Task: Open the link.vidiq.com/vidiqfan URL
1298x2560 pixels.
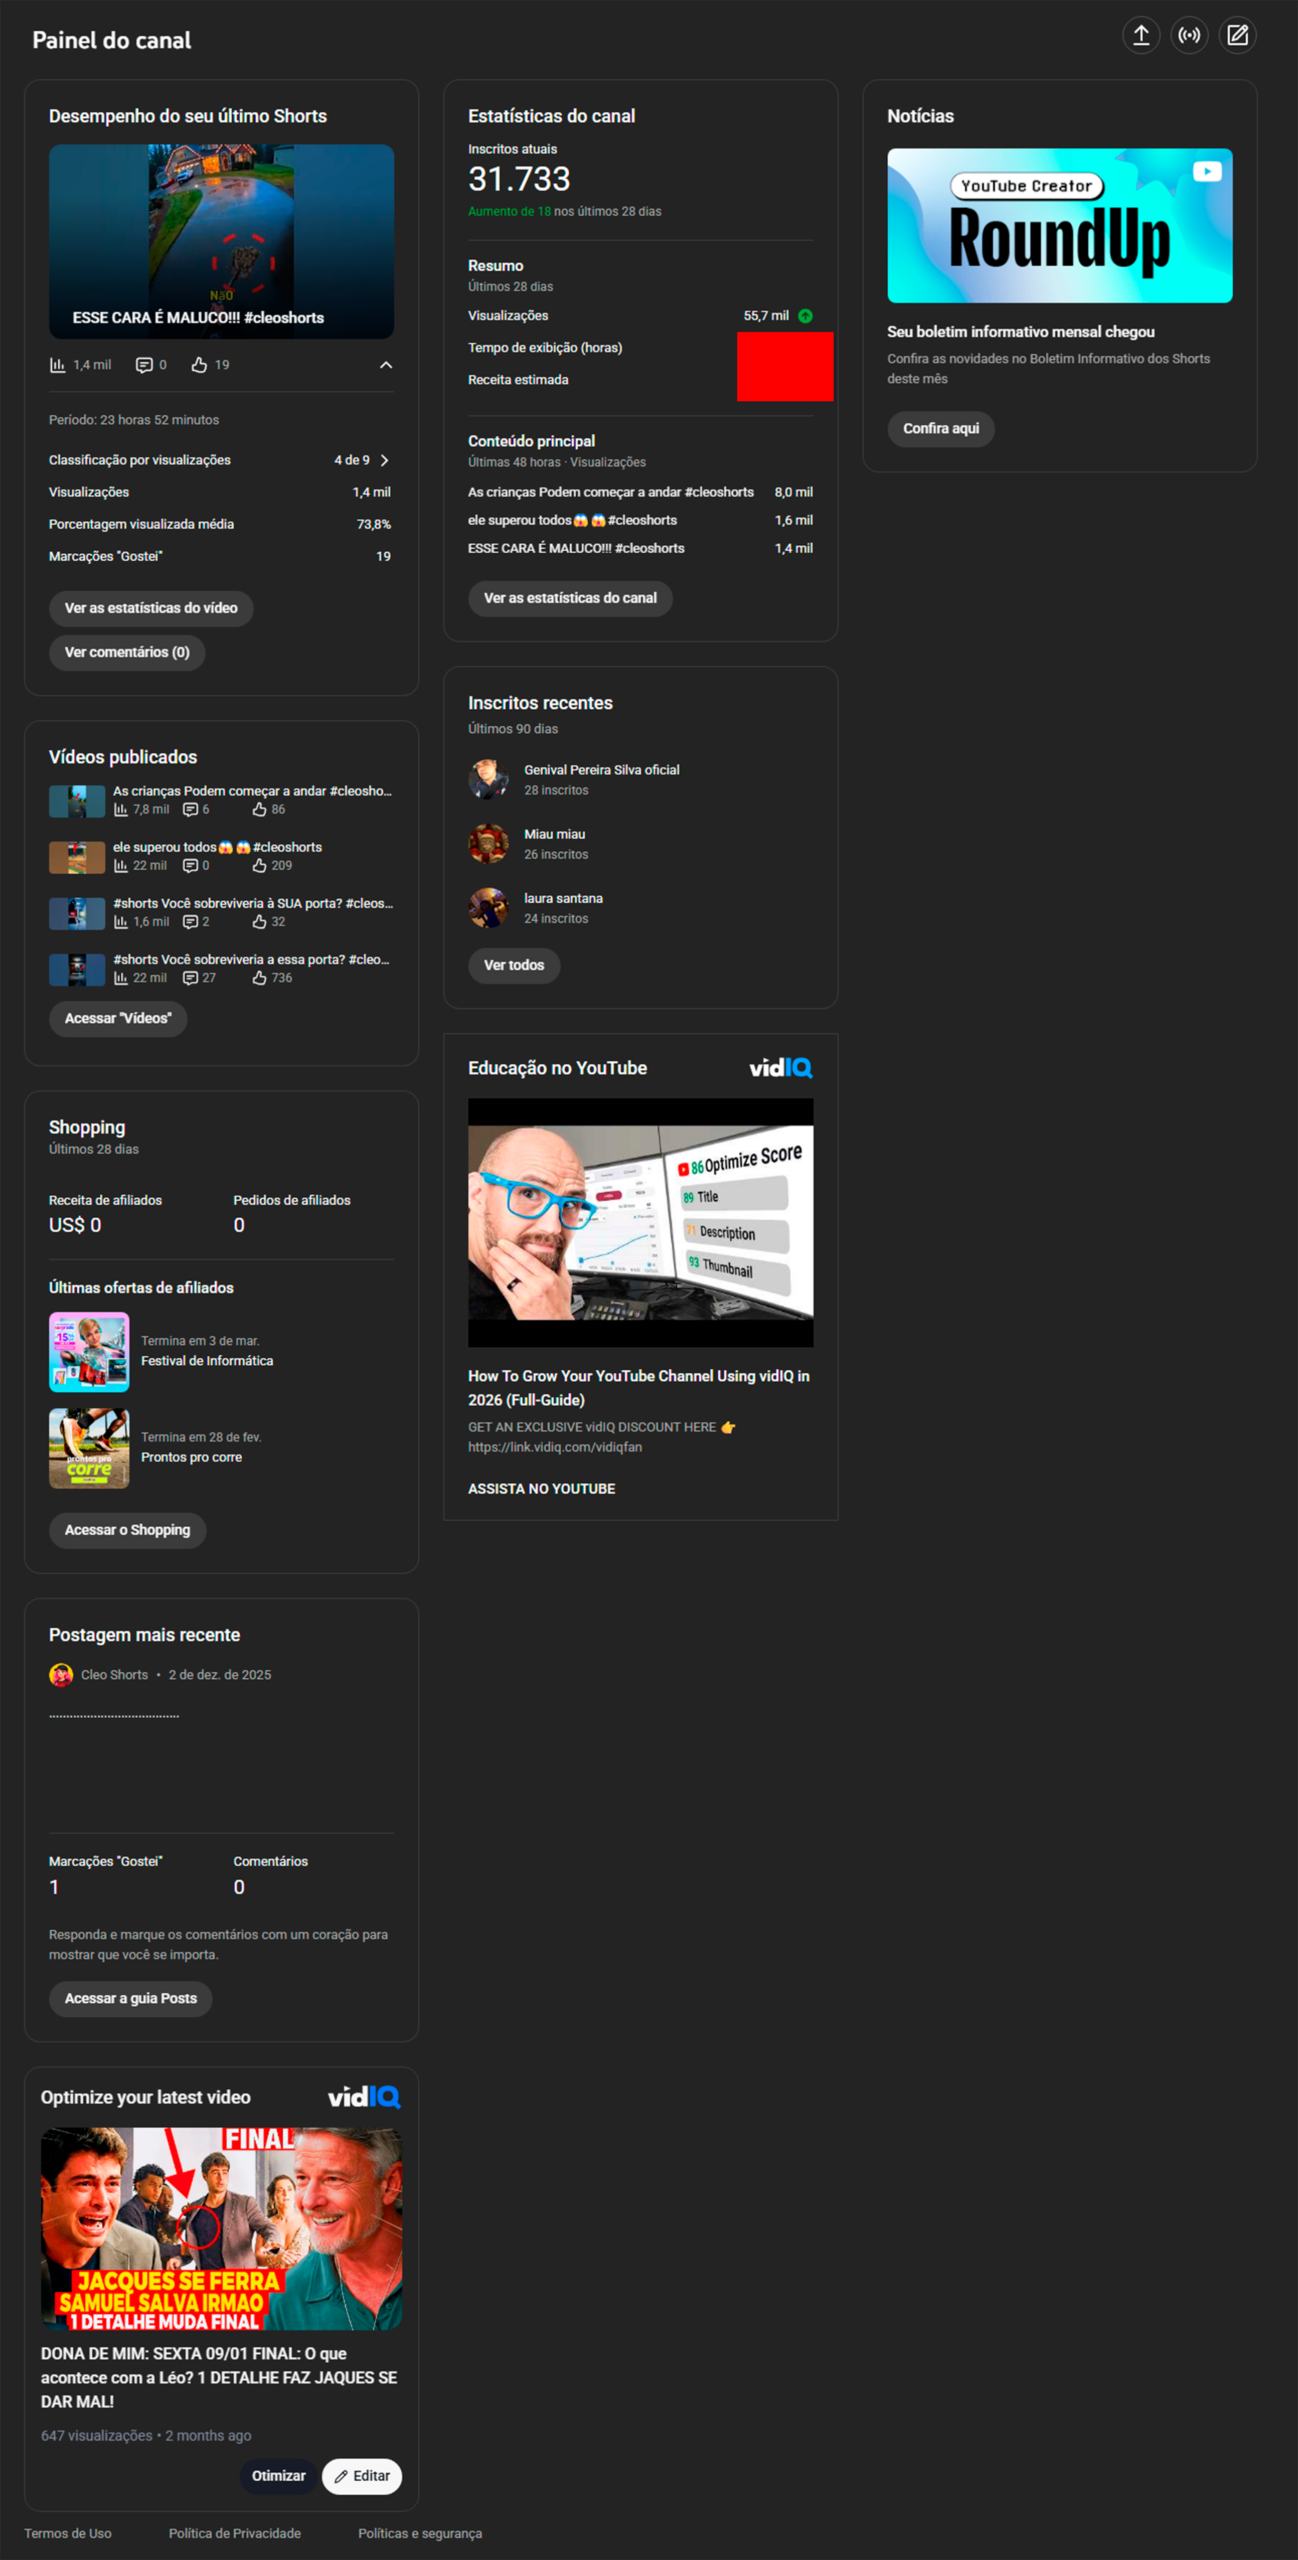Action: pos(555,1447)
